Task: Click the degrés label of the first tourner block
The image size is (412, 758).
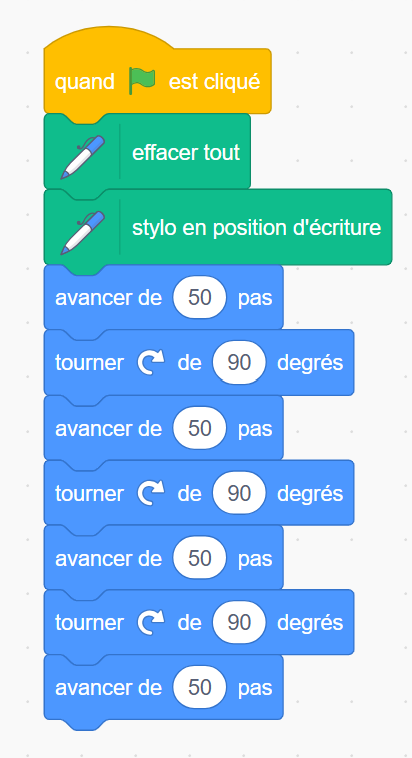Action: point(310,363)
